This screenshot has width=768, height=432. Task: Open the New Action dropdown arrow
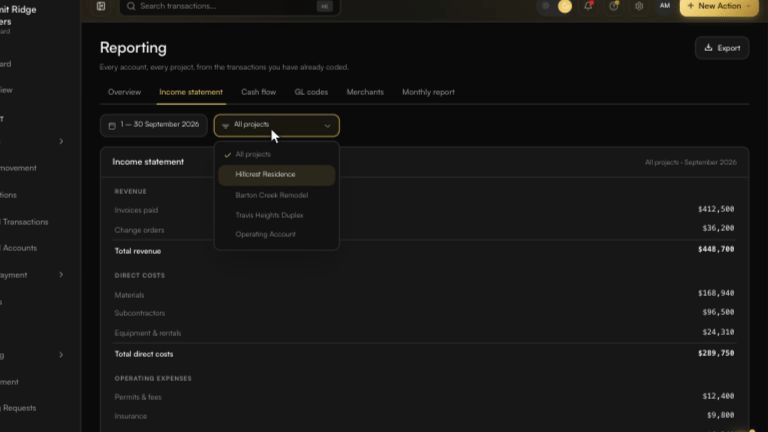pos(748,6)
